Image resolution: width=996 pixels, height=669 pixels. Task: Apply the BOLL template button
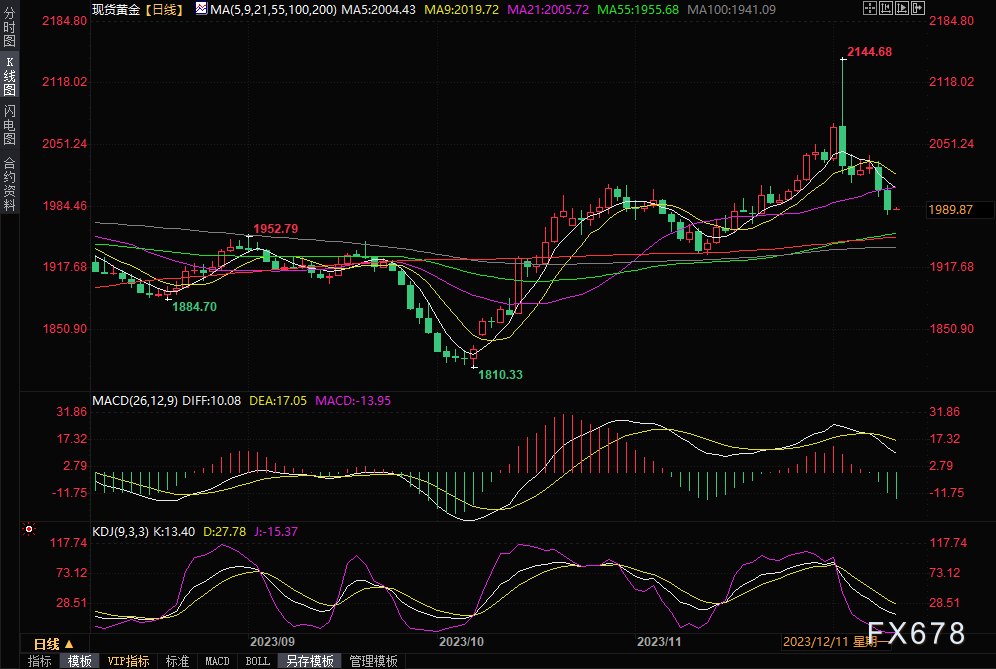tap(257, 661)
